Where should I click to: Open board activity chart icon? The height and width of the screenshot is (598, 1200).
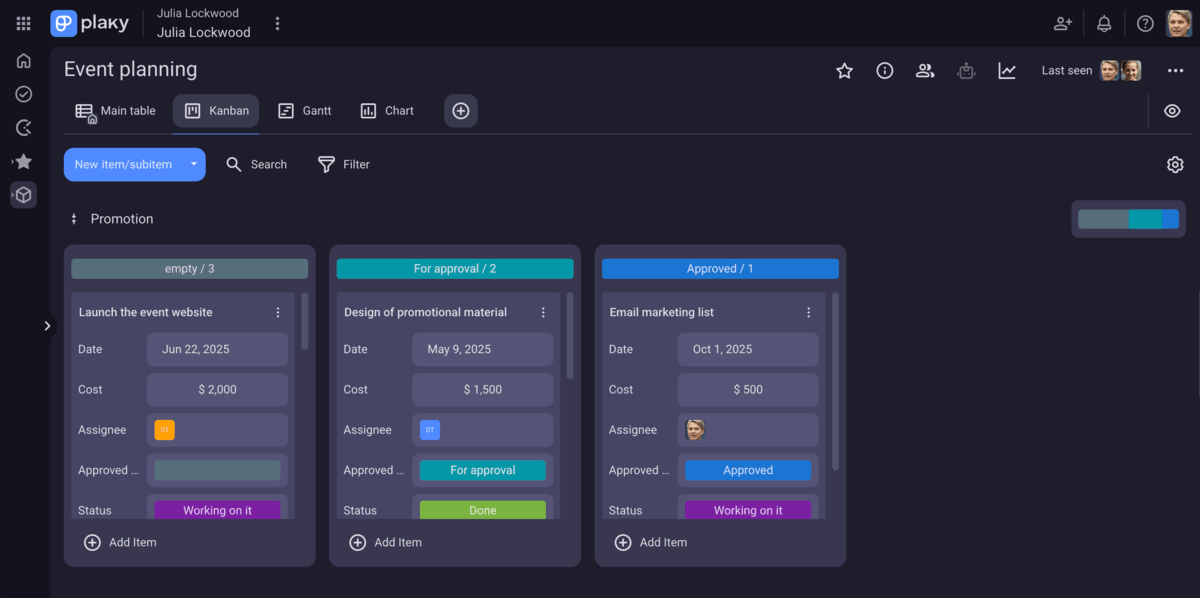1007,70
